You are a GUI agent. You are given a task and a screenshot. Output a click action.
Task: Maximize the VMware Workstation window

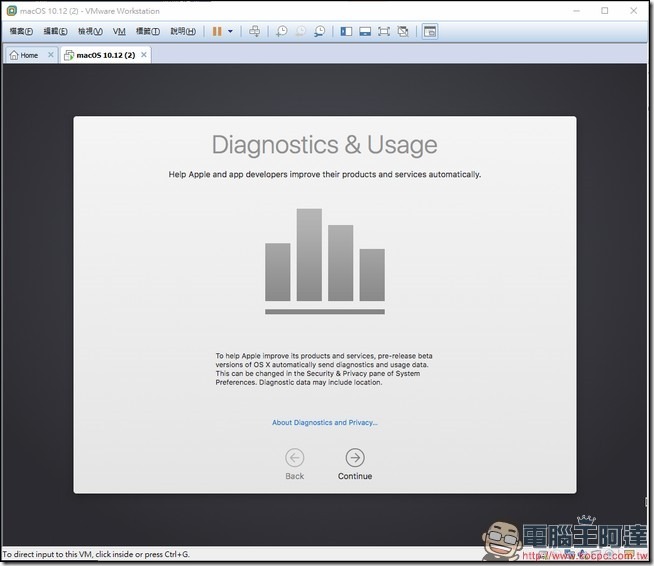coord(605,11)
